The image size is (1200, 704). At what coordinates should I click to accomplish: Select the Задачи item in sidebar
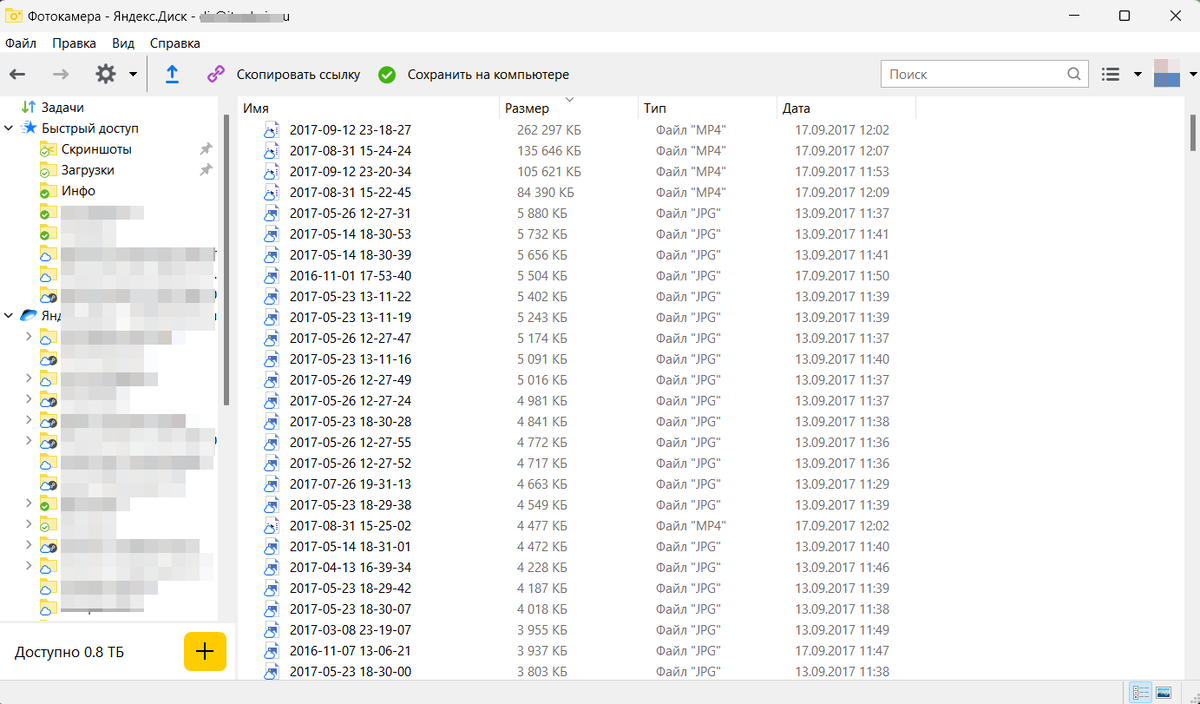coord(62,107)
